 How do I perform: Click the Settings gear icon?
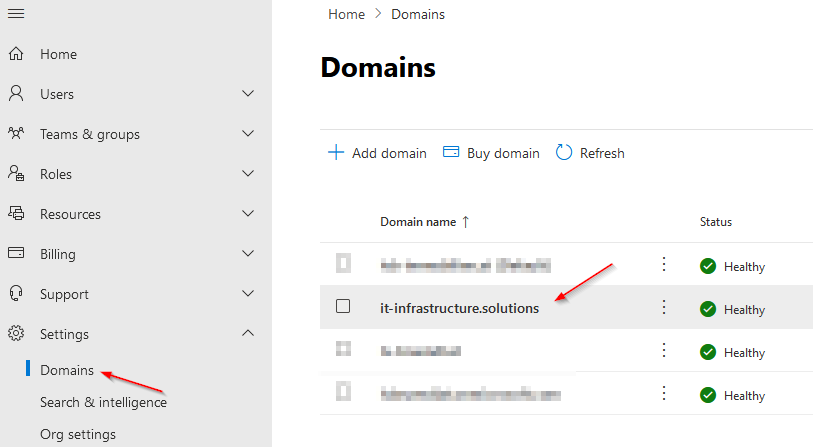coord(16,333)
